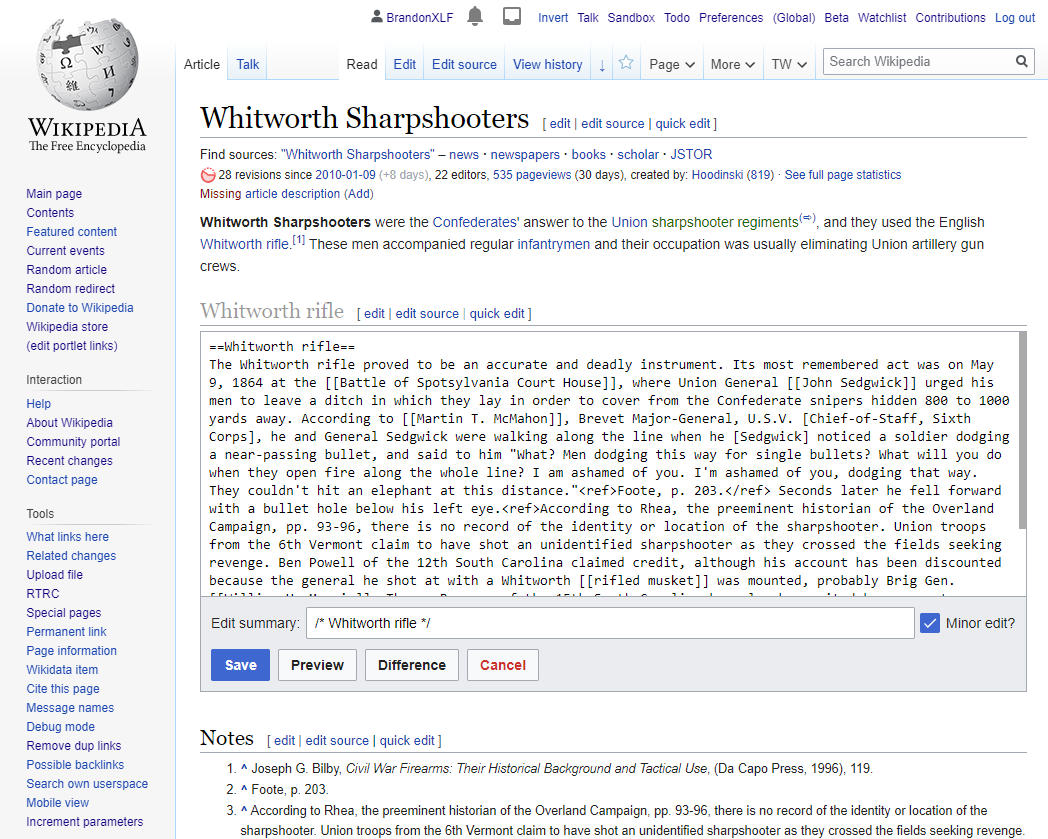Click the Invert link in top bar
The height and width of the screenshot is (839, 1048).
553,17
